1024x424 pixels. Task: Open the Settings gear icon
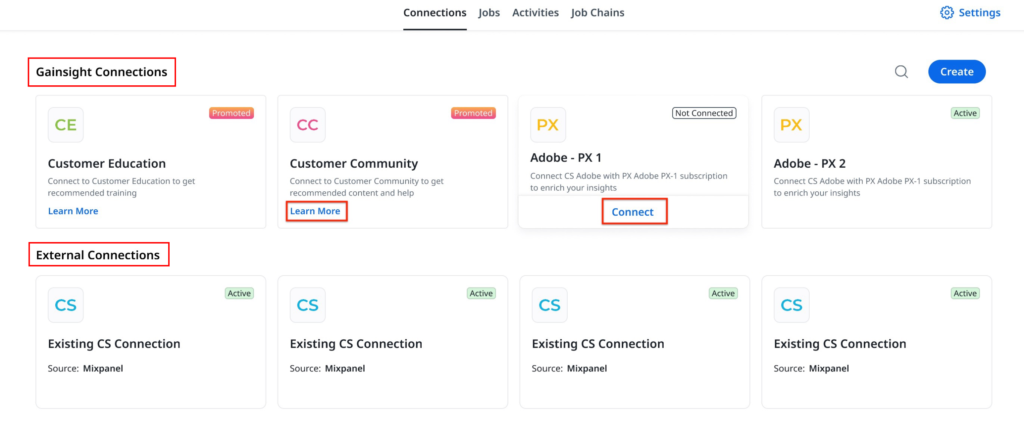(946, 12)
